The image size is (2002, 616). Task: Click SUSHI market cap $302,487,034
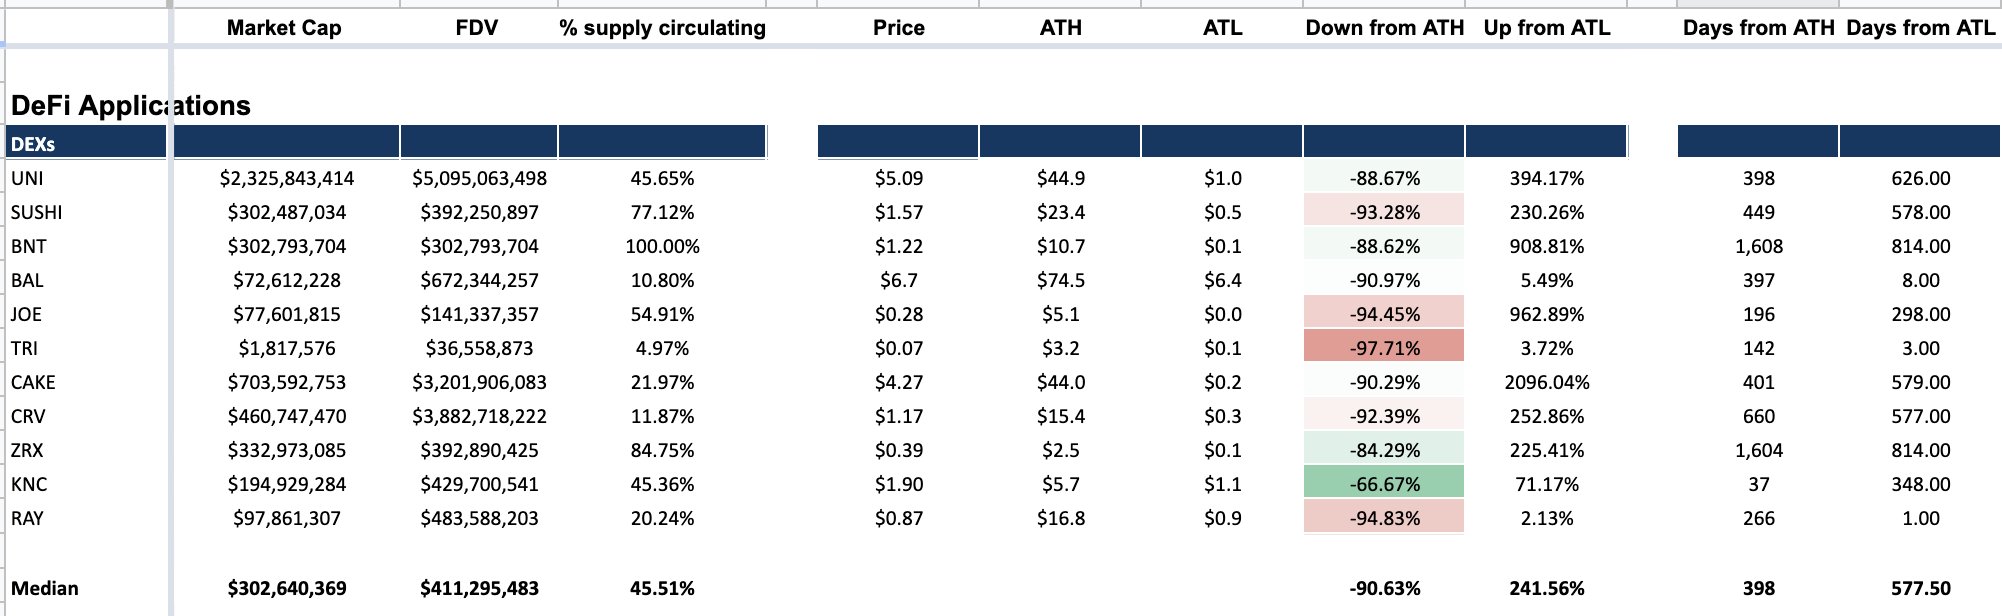[x=287, y=213]
